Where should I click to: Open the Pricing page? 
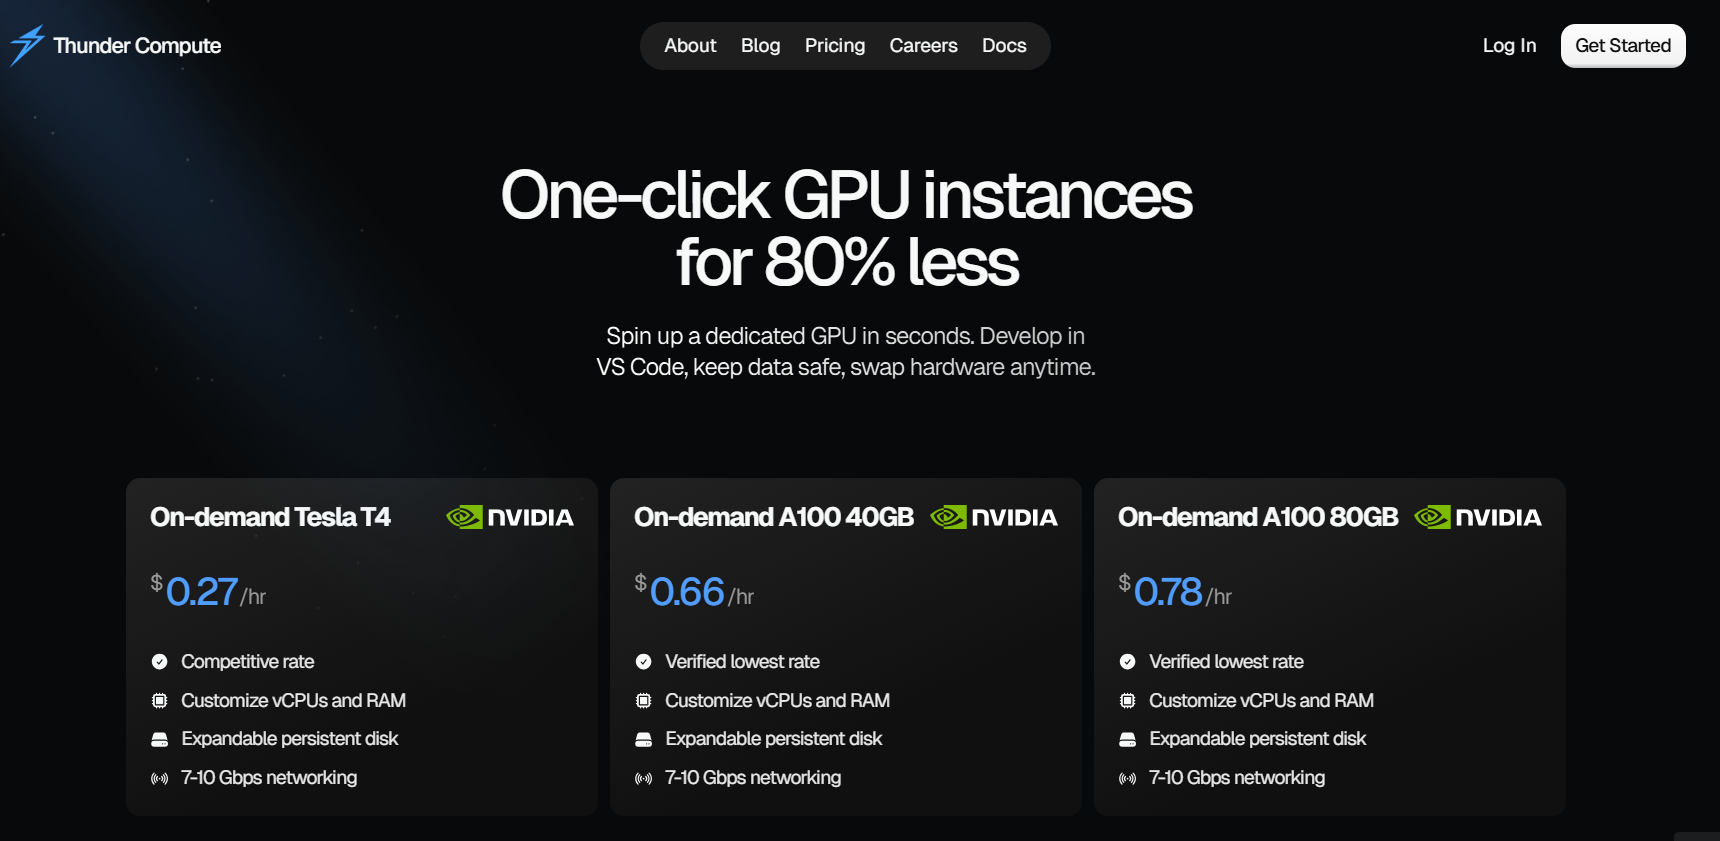(x=835, y=45)
